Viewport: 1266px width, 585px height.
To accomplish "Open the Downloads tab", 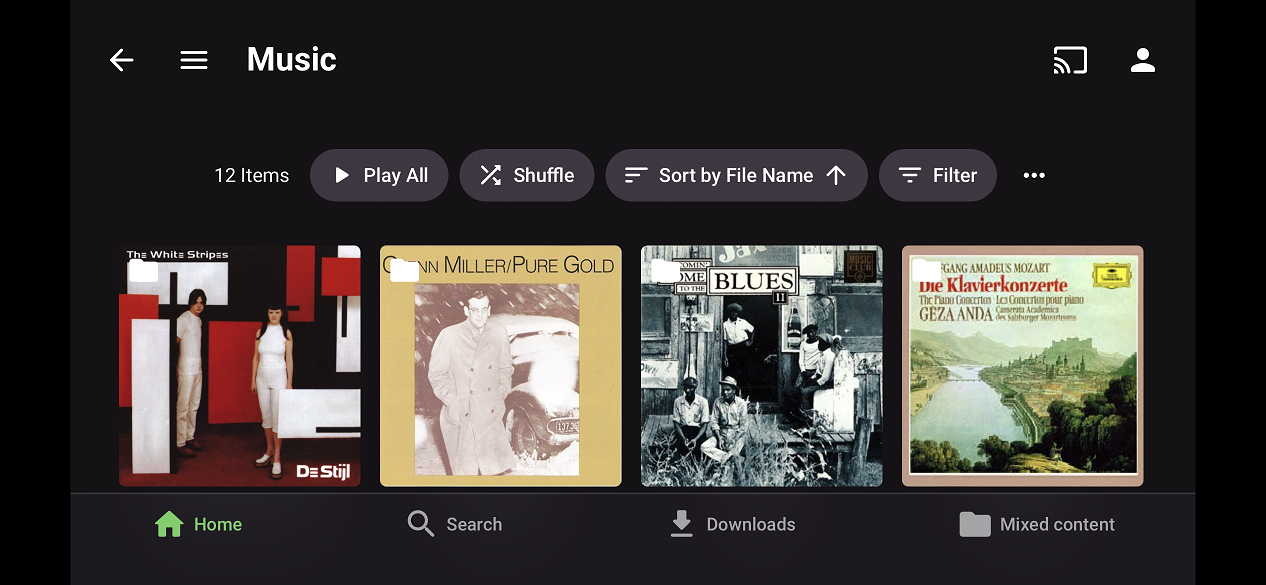I will pyautogui.click(x=732, y=524).
